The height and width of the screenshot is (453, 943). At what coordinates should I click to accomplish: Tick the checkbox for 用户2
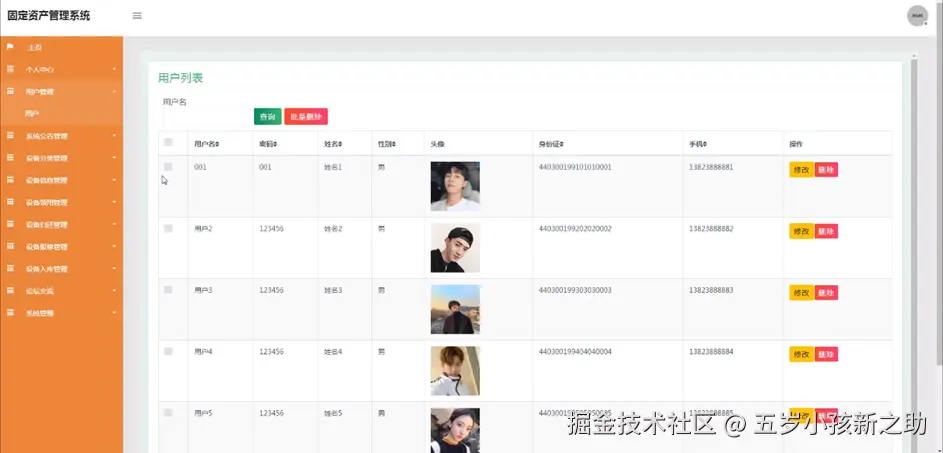click(x=168, y=229)
